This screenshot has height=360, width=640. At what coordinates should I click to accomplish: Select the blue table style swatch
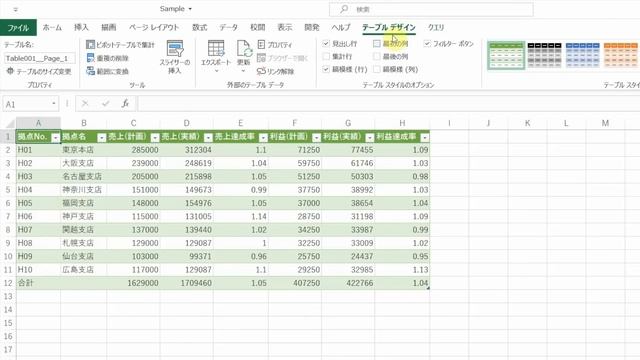click(x=582, y=55)
